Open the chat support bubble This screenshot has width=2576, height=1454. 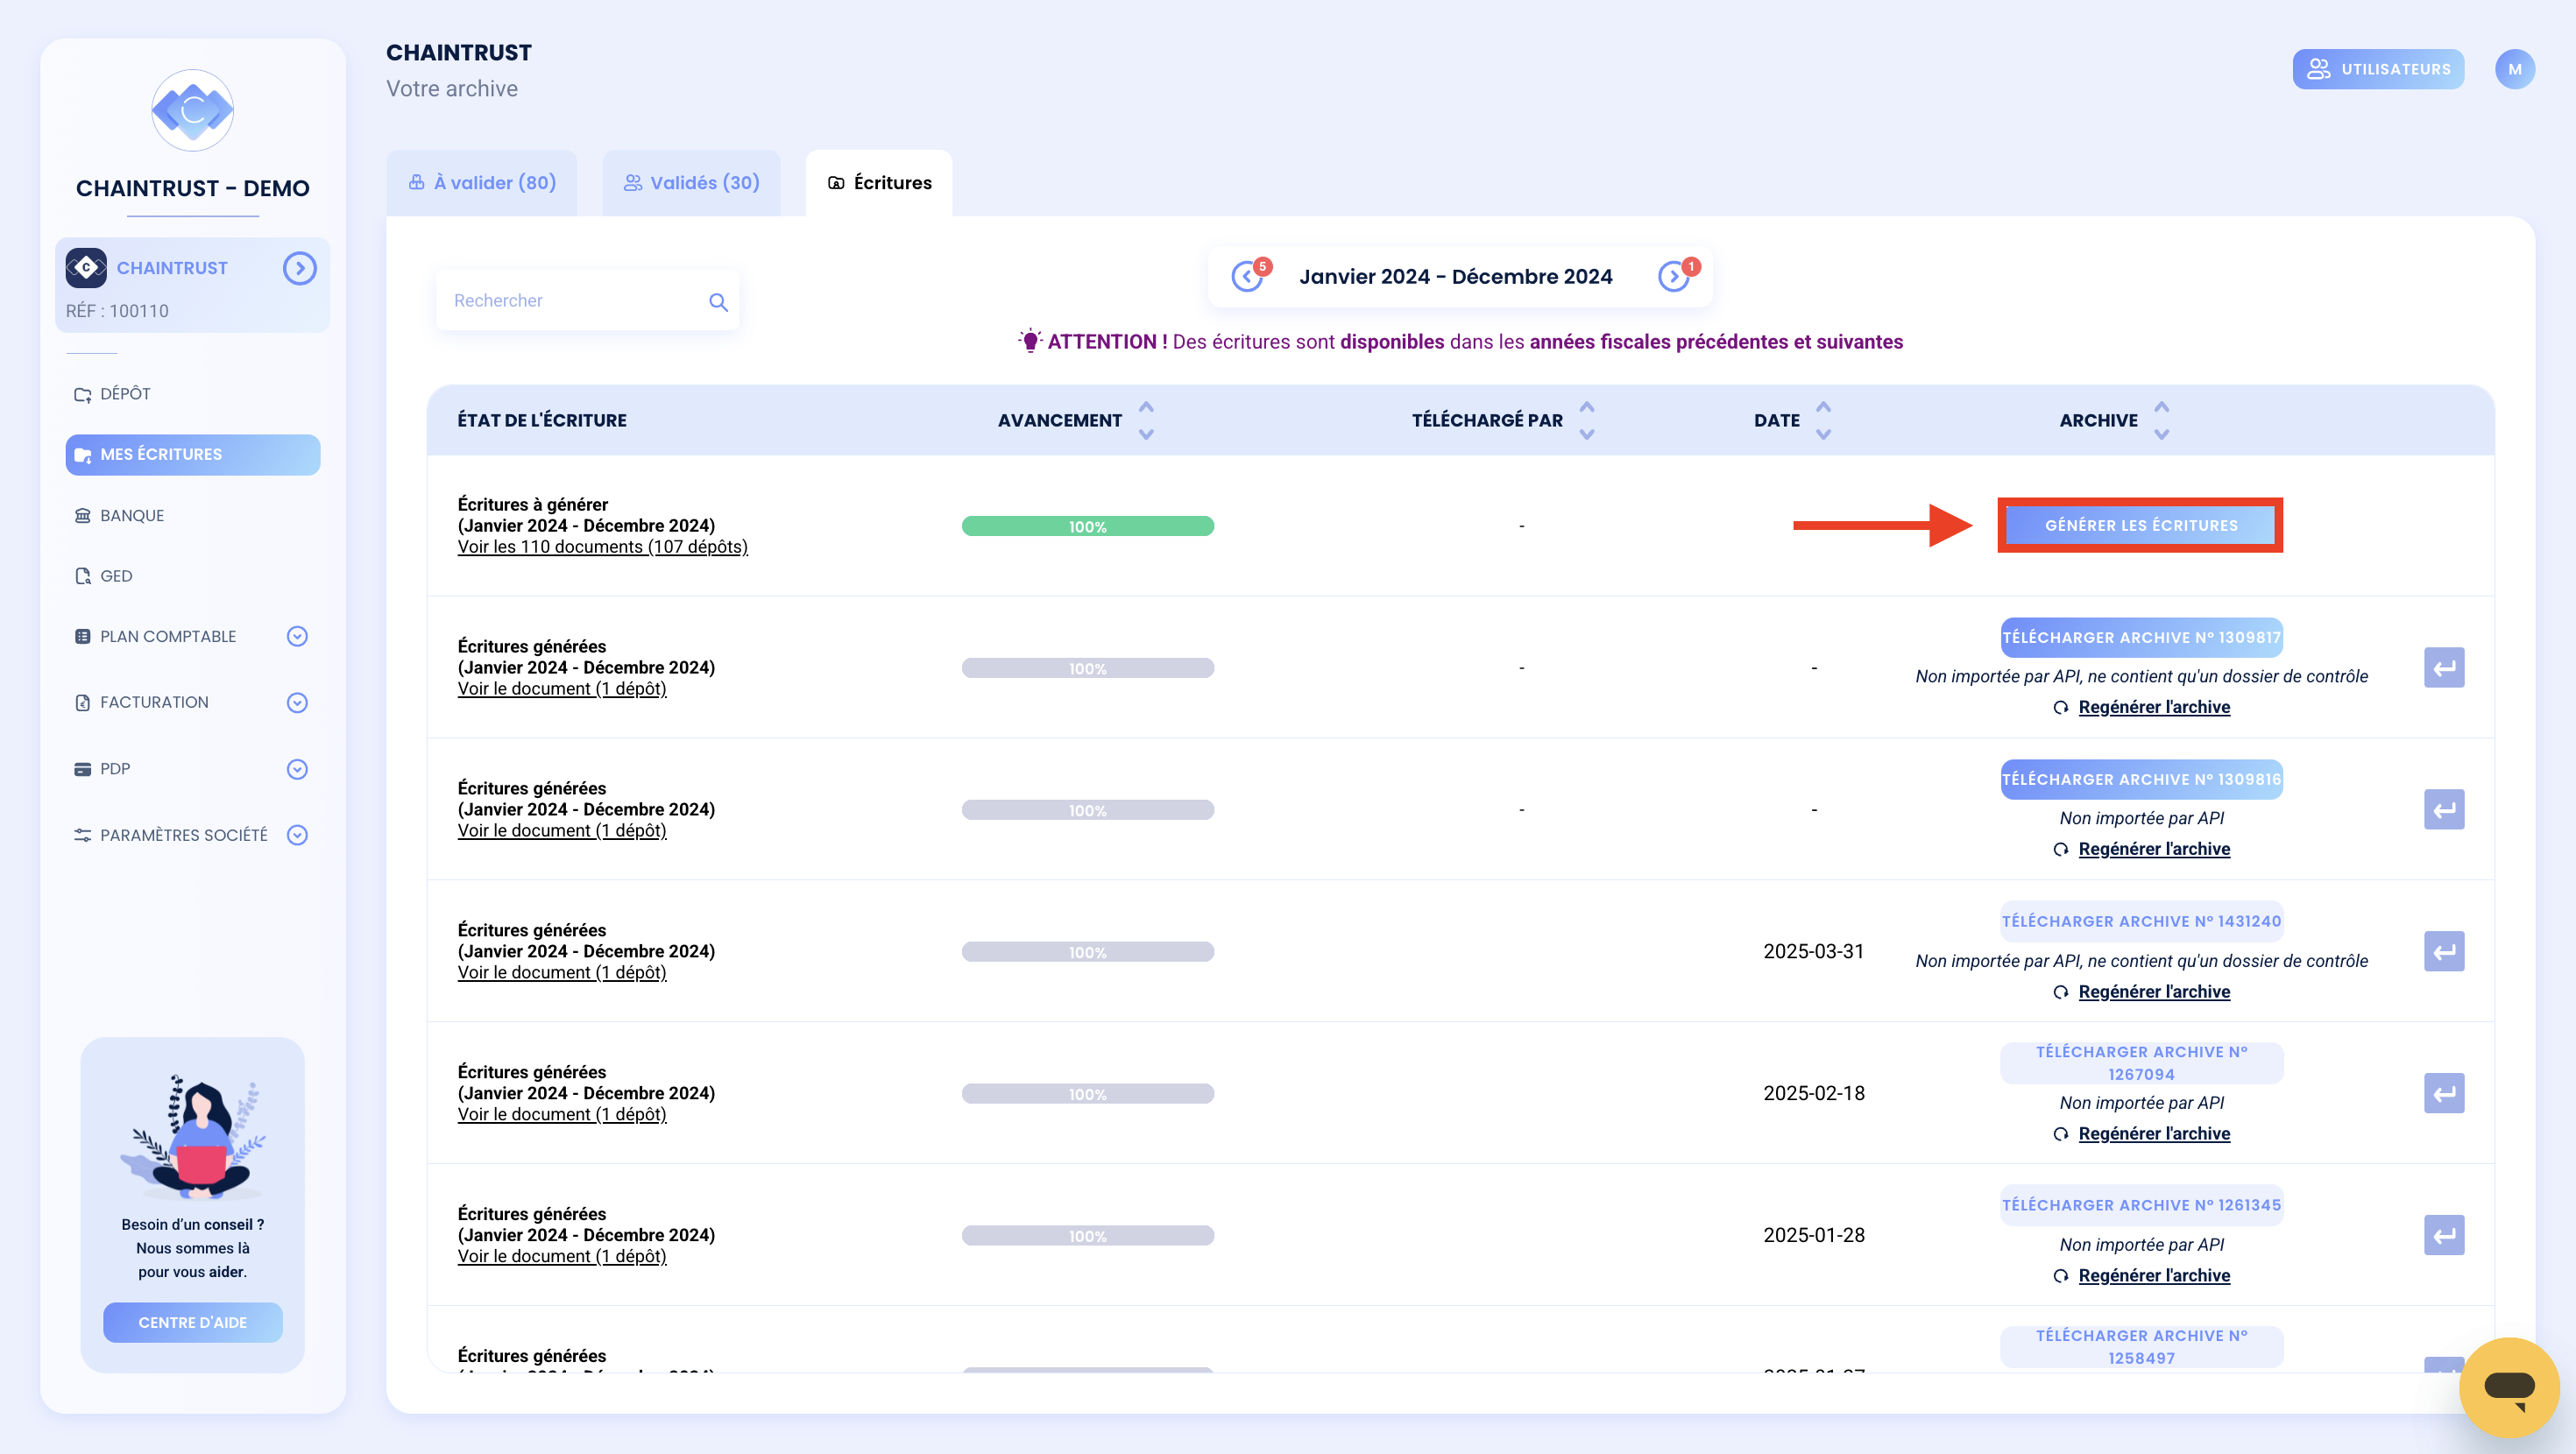[x=2509, y=1387]
